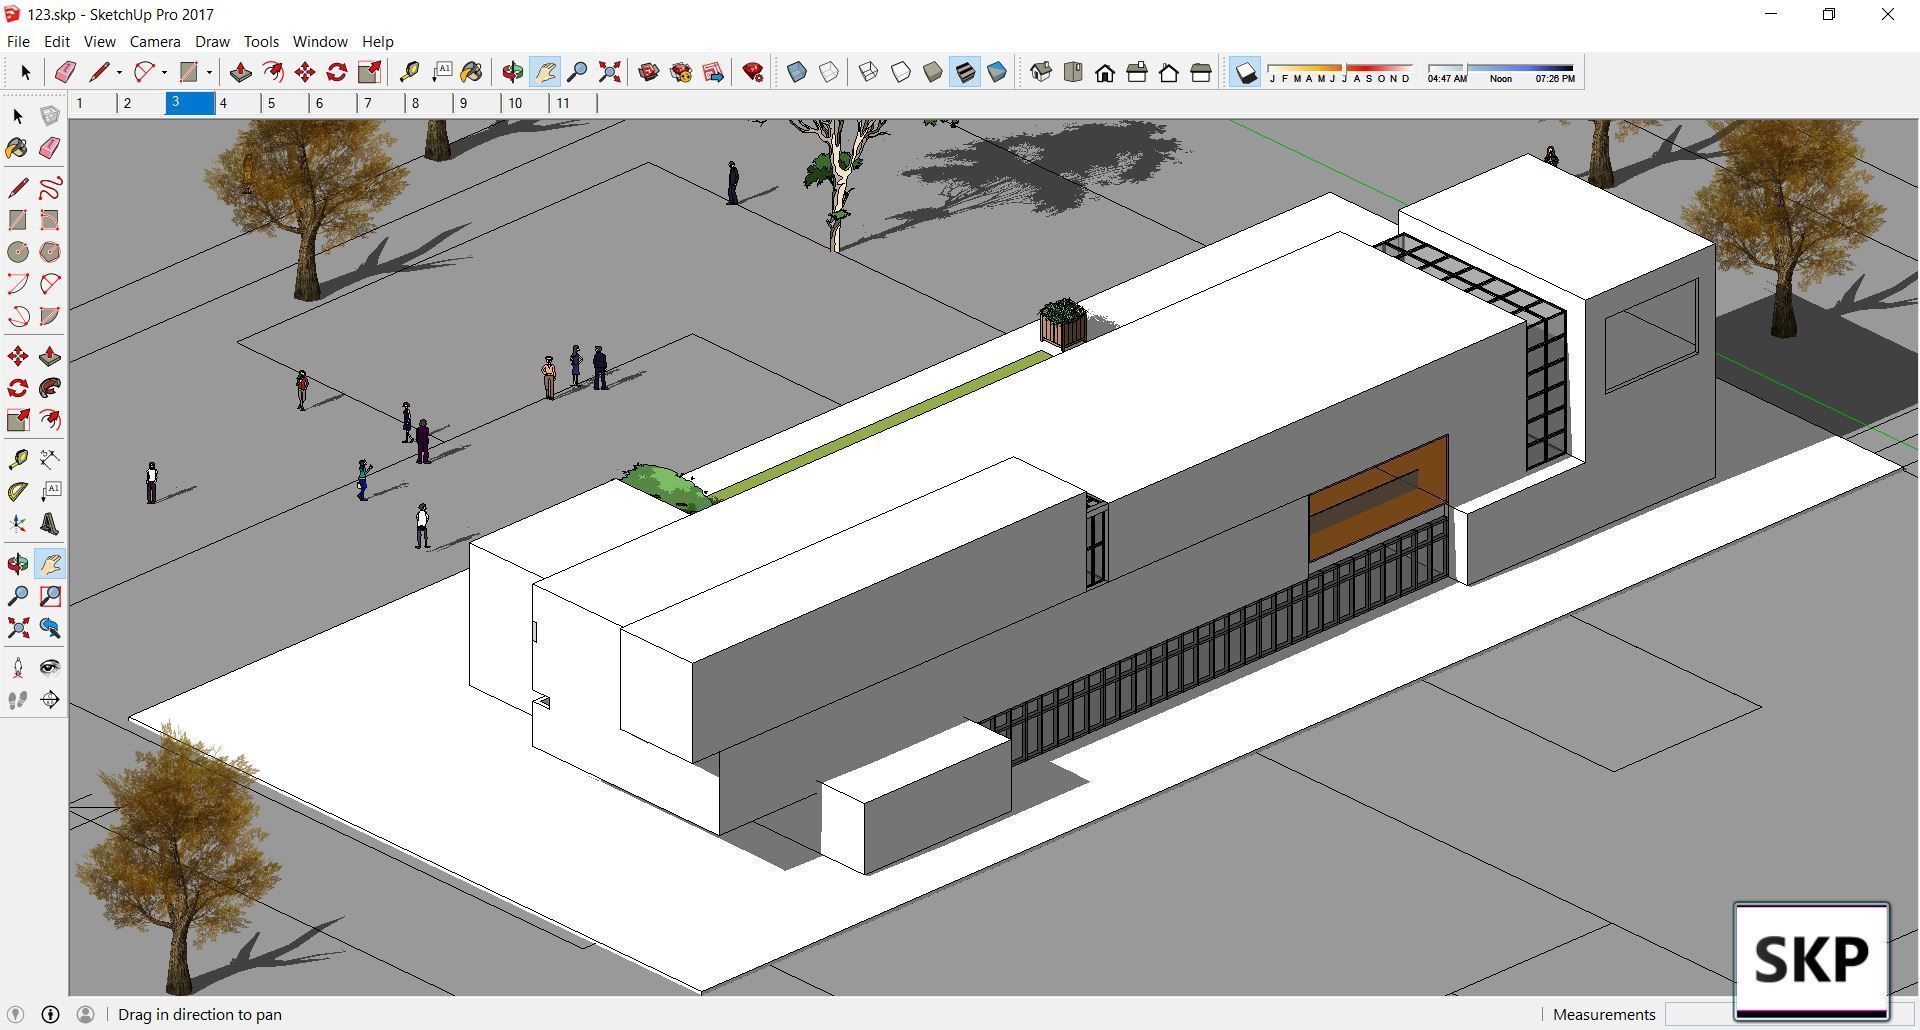Select Polygon tool in left palette
The image size is (1920, 1030).
50,252
